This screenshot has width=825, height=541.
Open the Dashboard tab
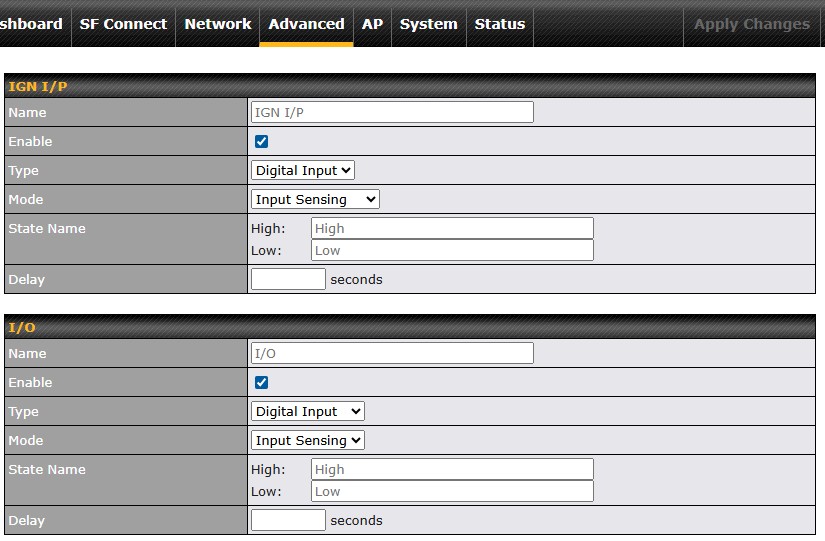click(32, 24)
